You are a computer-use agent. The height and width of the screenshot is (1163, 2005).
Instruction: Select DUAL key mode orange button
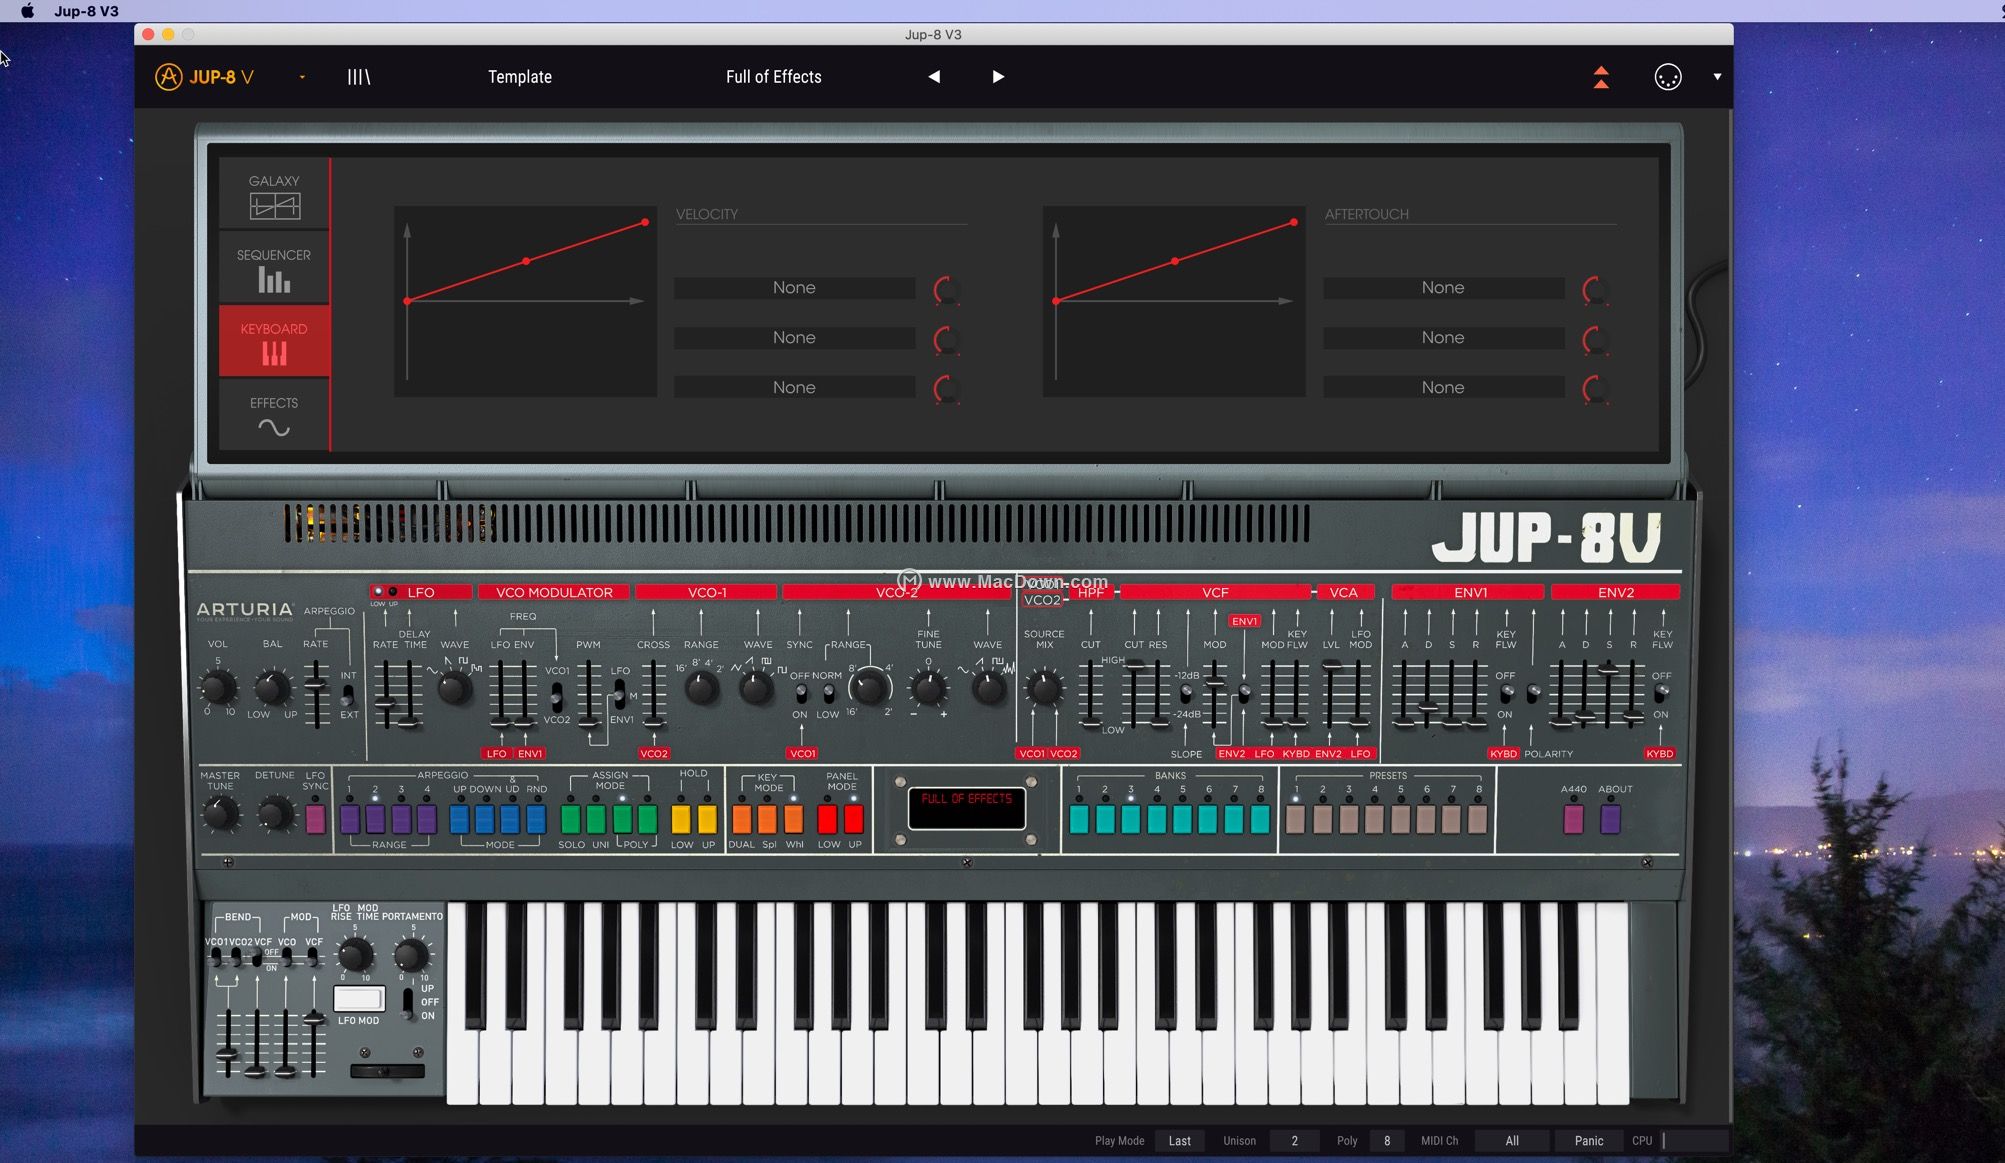coord(741,819)
